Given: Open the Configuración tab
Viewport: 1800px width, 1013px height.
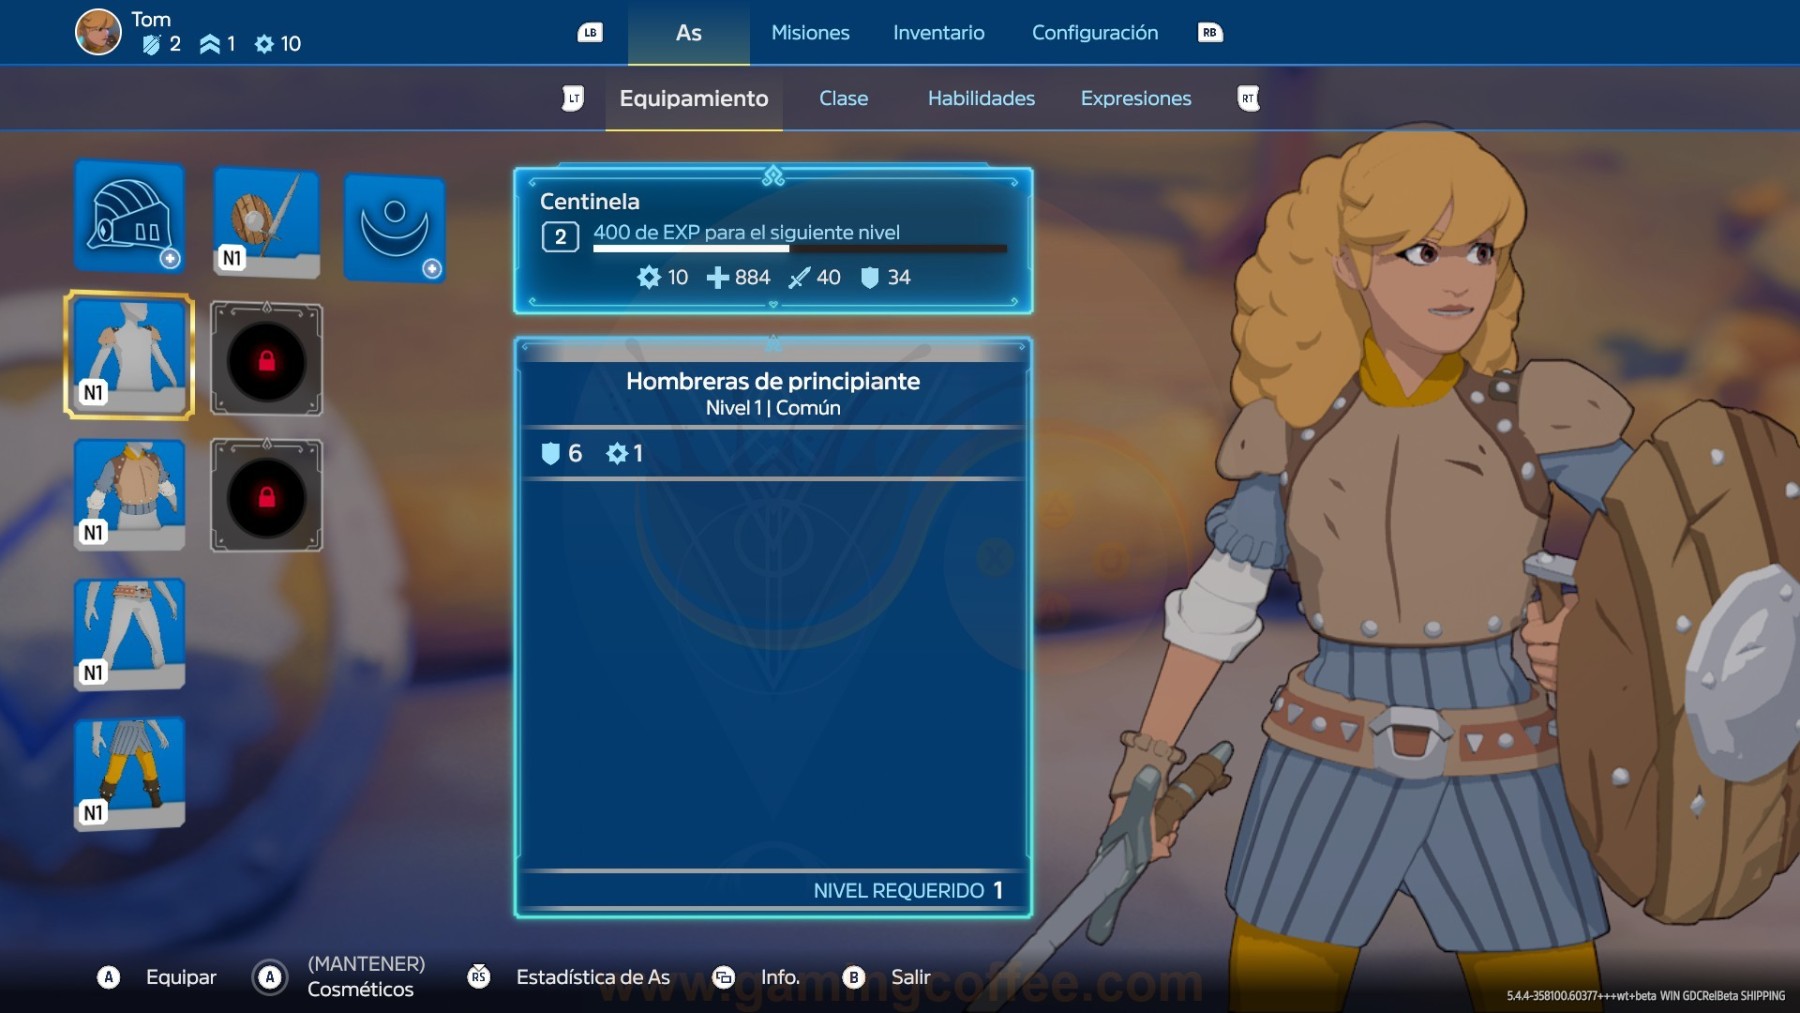Looking at the screenshot, I should (1095, 33).
